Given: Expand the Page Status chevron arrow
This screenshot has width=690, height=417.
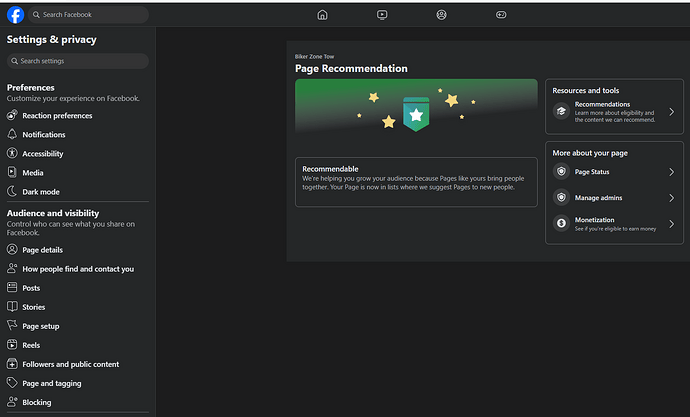Looking at the screenshot, I should click(x=672, y=172).
